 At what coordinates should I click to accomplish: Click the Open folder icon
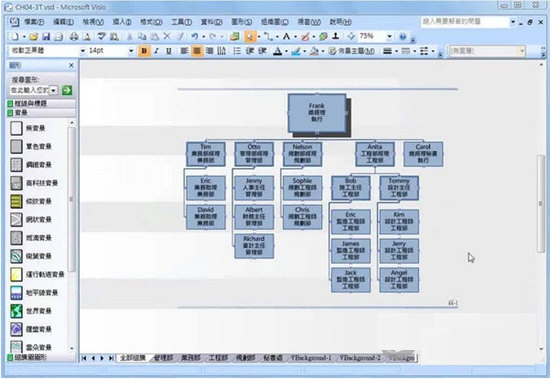34,36
